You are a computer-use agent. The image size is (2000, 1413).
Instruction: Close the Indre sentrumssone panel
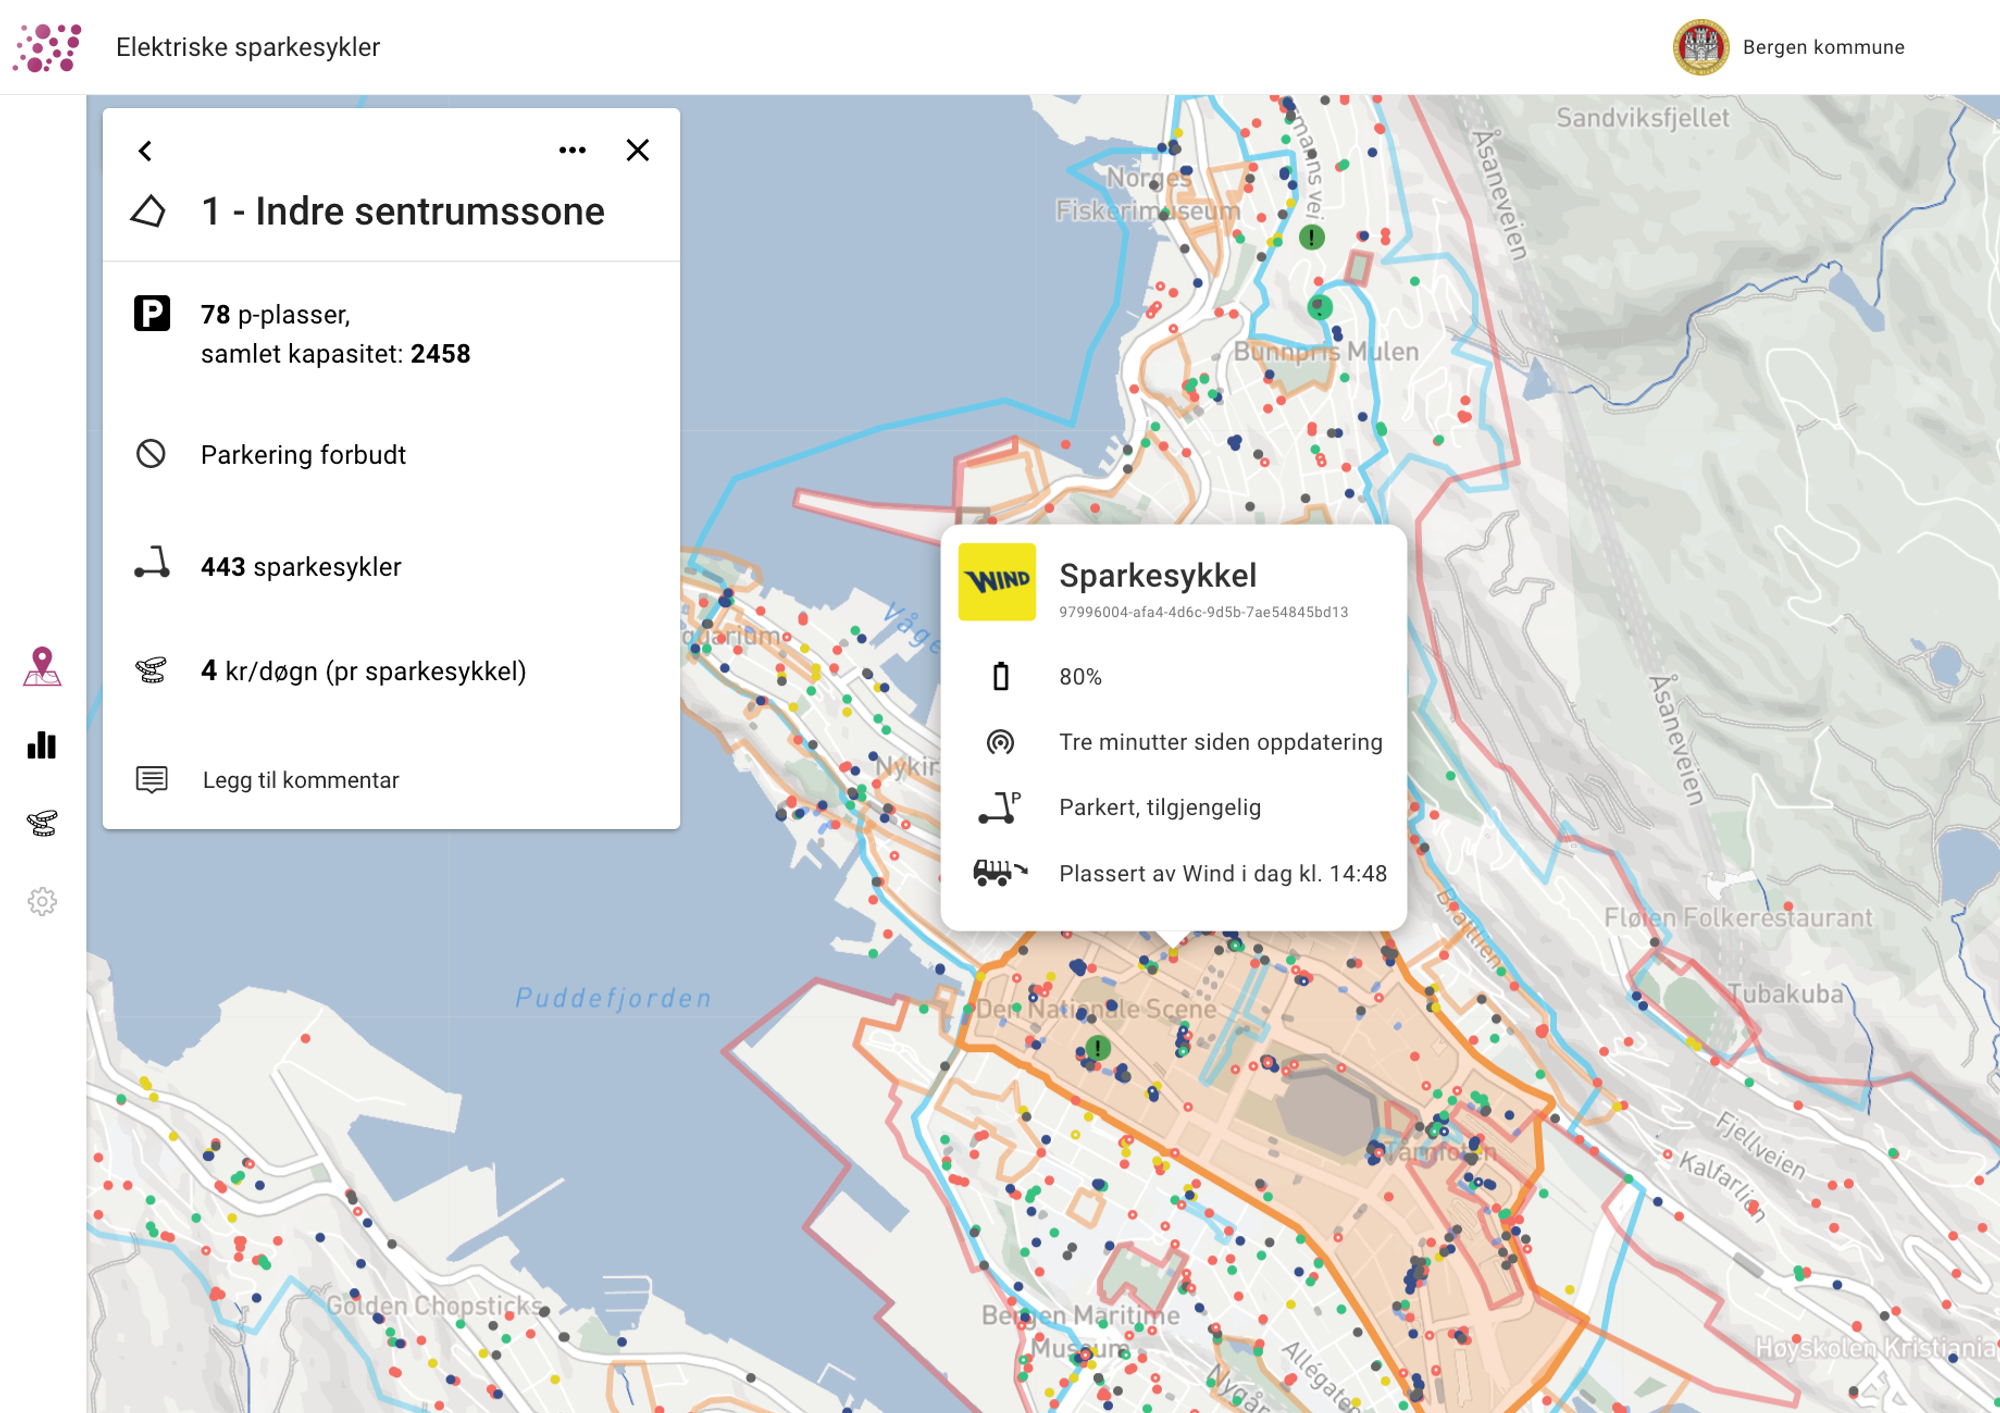point(638,150)
